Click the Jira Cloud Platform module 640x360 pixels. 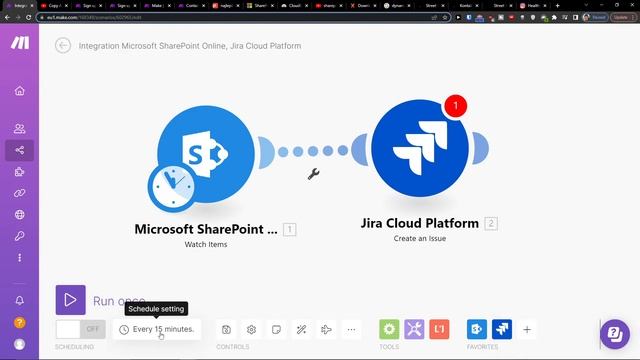pyautogui.click(x=420, y=148)
